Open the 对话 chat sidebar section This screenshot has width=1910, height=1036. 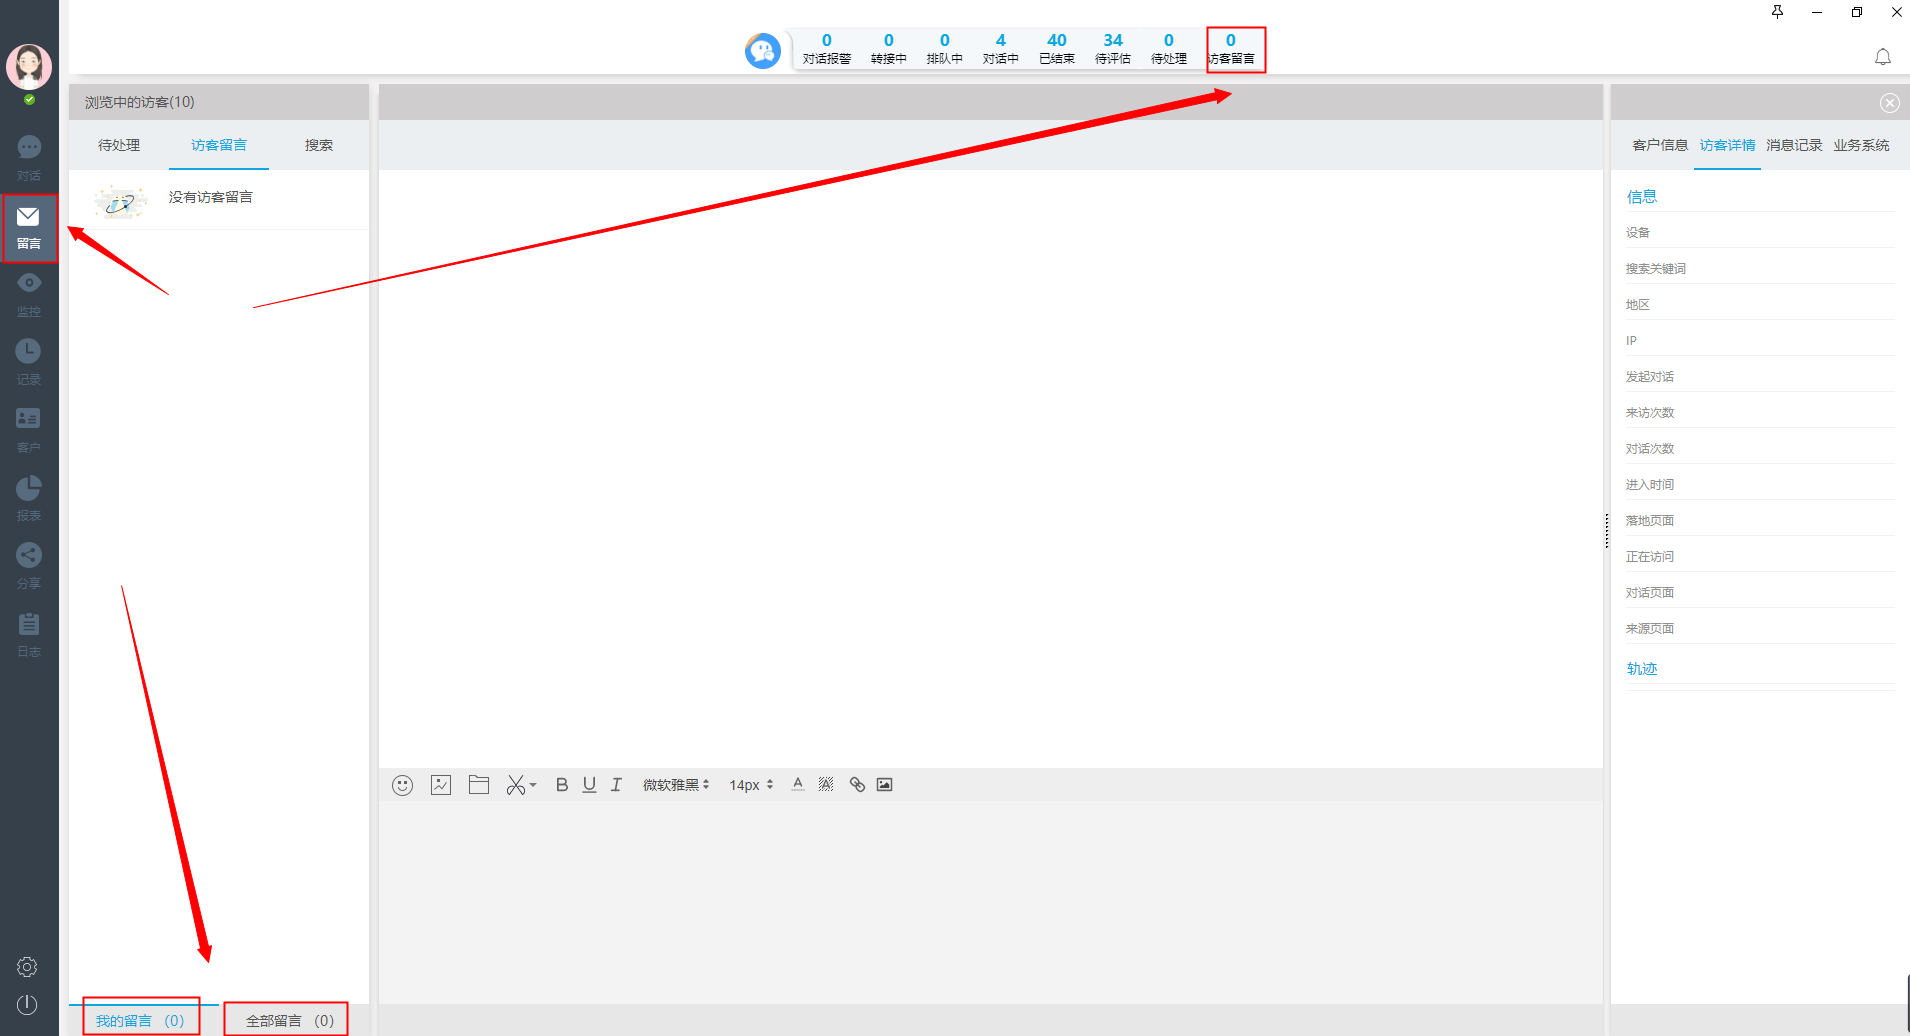pyautogui.click(x=29, y=159)
